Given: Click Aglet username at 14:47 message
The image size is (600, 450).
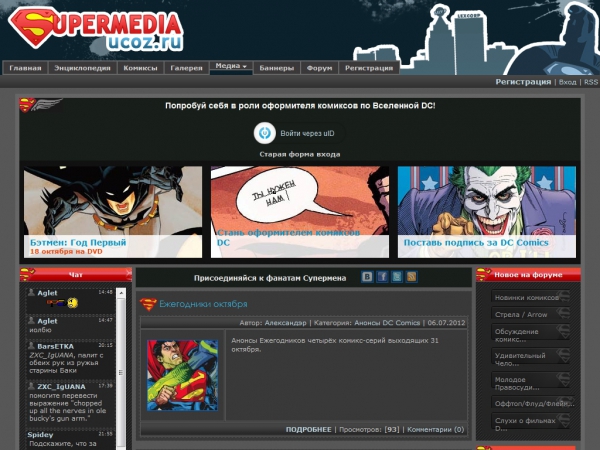Looking at the screenshot, I should point(47,321).
